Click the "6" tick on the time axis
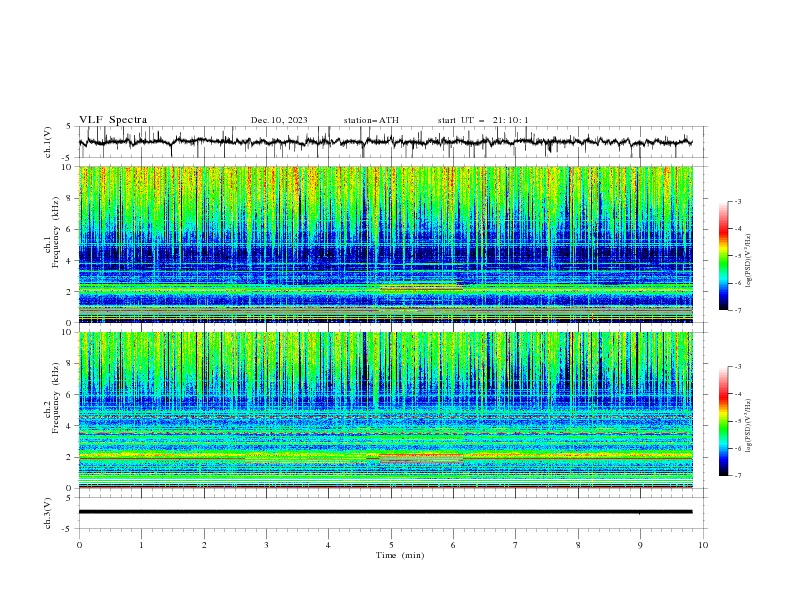Viewport: 792px width, 612px height. pyautogui.click(x=453, y=545)
